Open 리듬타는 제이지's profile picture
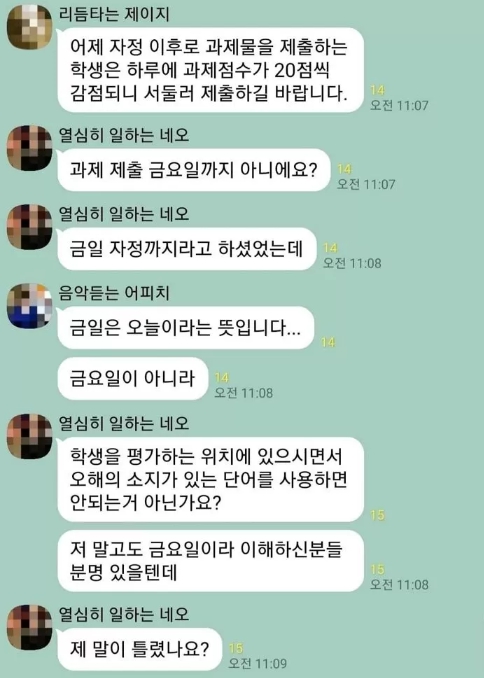484x678 pixels. click(x=30, y=27)
